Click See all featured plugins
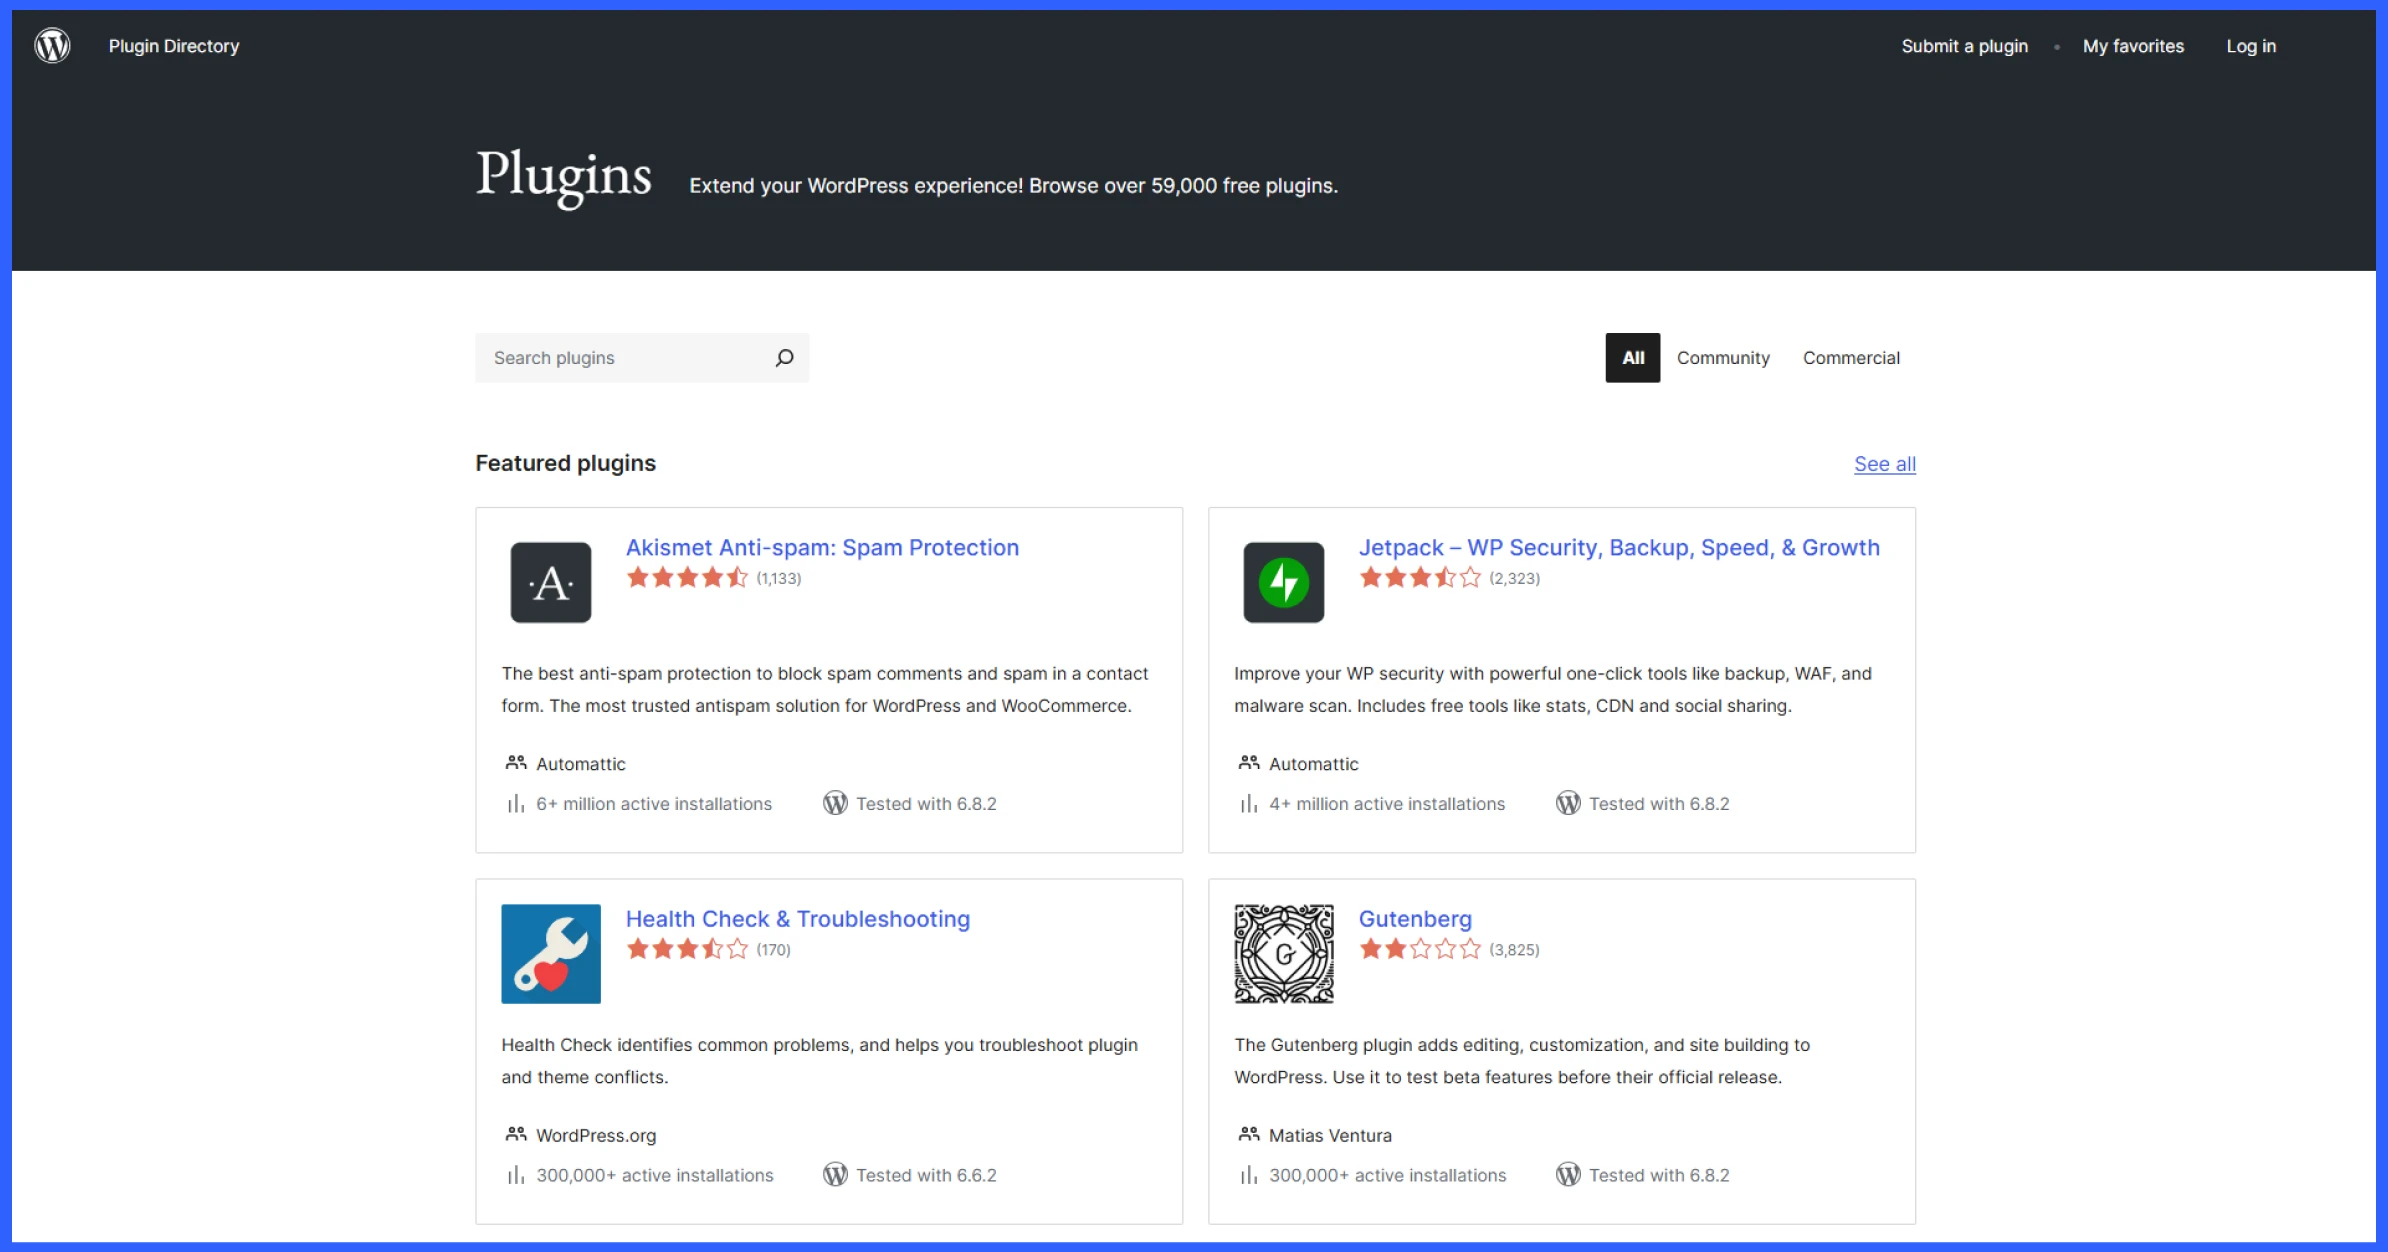 [x=1885, y=464]
